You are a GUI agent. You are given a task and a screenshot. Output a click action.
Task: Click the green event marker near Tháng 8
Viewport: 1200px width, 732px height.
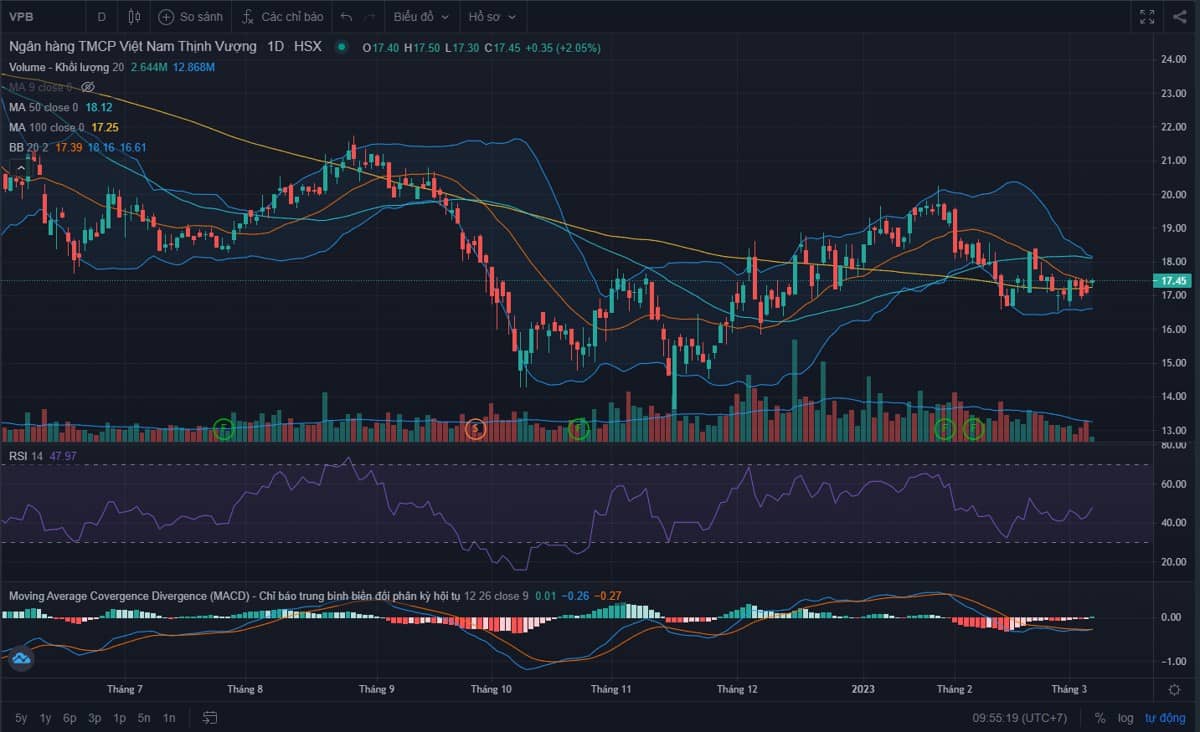[x=224, y=430]
